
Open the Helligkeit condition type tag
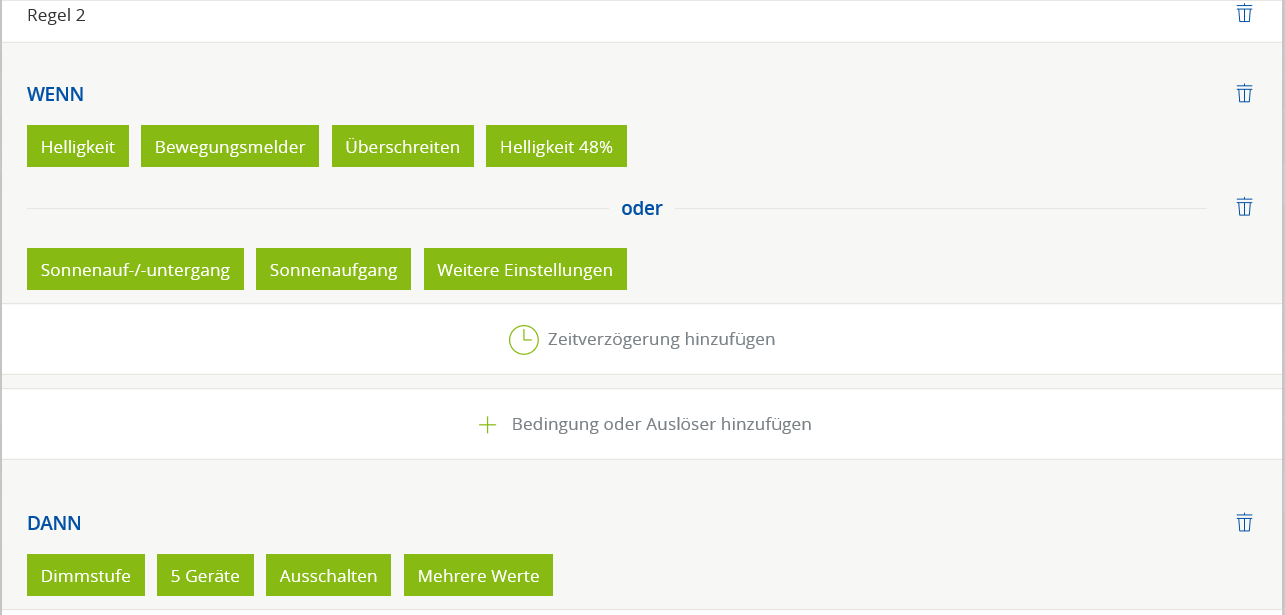[x=78, y=147]
